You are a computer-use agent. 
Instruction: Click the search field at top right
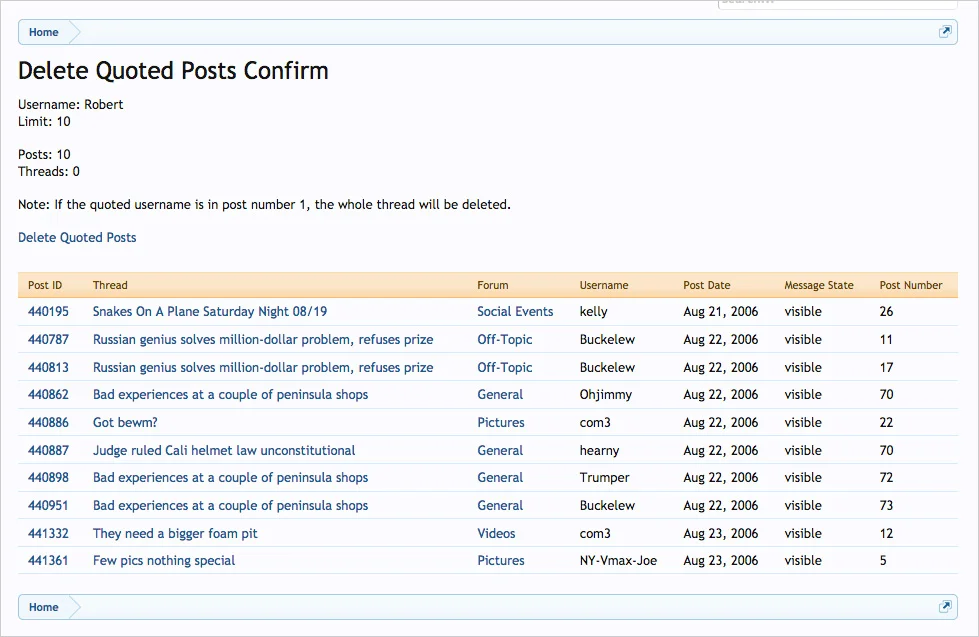pos(837,4)
